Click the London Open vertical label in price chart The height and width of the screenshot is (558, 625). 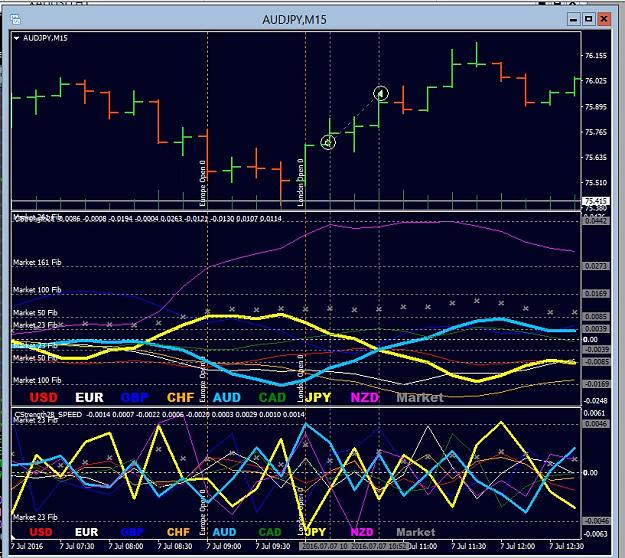(x=301, y=183)
